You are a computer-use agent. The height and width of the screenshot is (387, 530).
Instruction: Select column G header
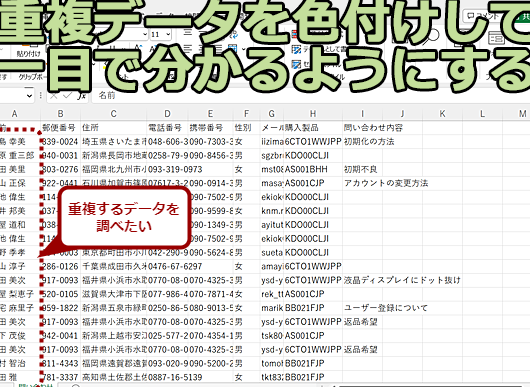[271, 114]
